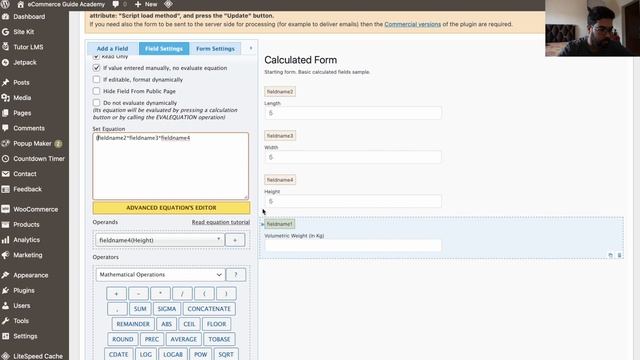640x360 pixels.
Task: Click the Plugins sidebar icon
Action: coord(5,290)
